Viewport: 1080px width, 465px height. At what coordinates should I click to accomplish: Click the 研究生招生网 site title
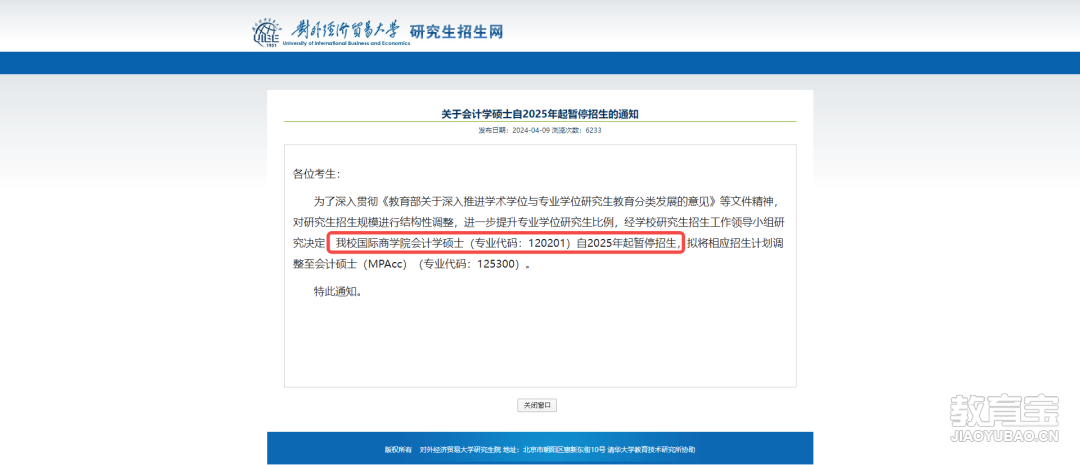pos(456,31)
